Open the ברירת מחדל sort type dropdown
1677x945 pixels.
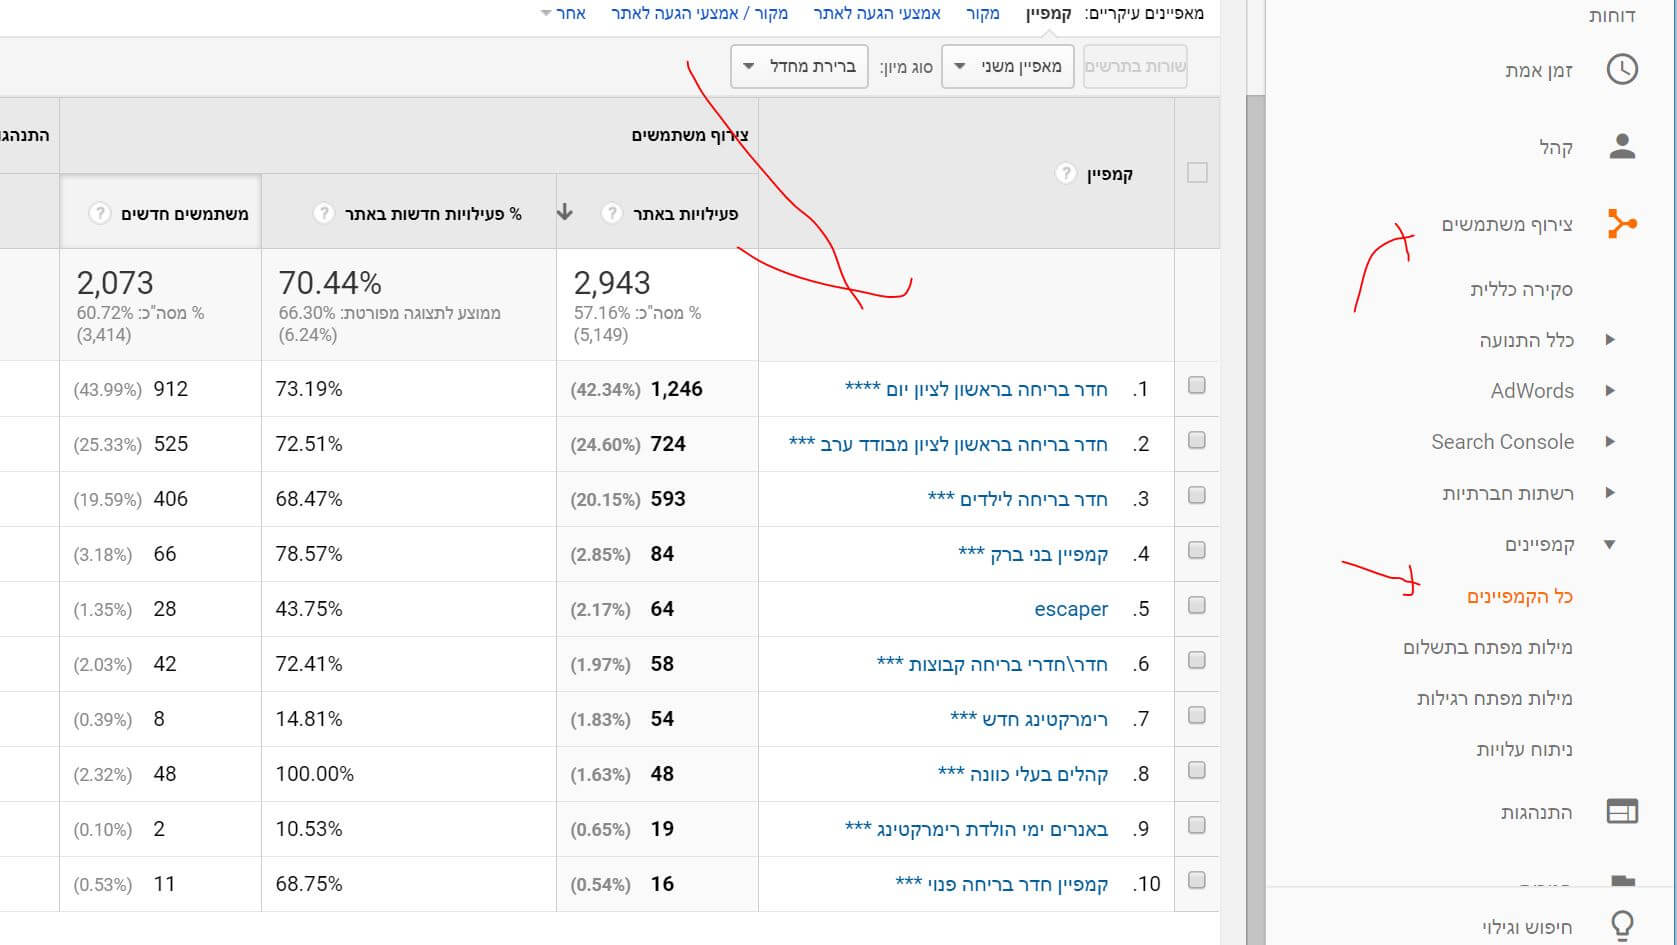click(799, 66)
